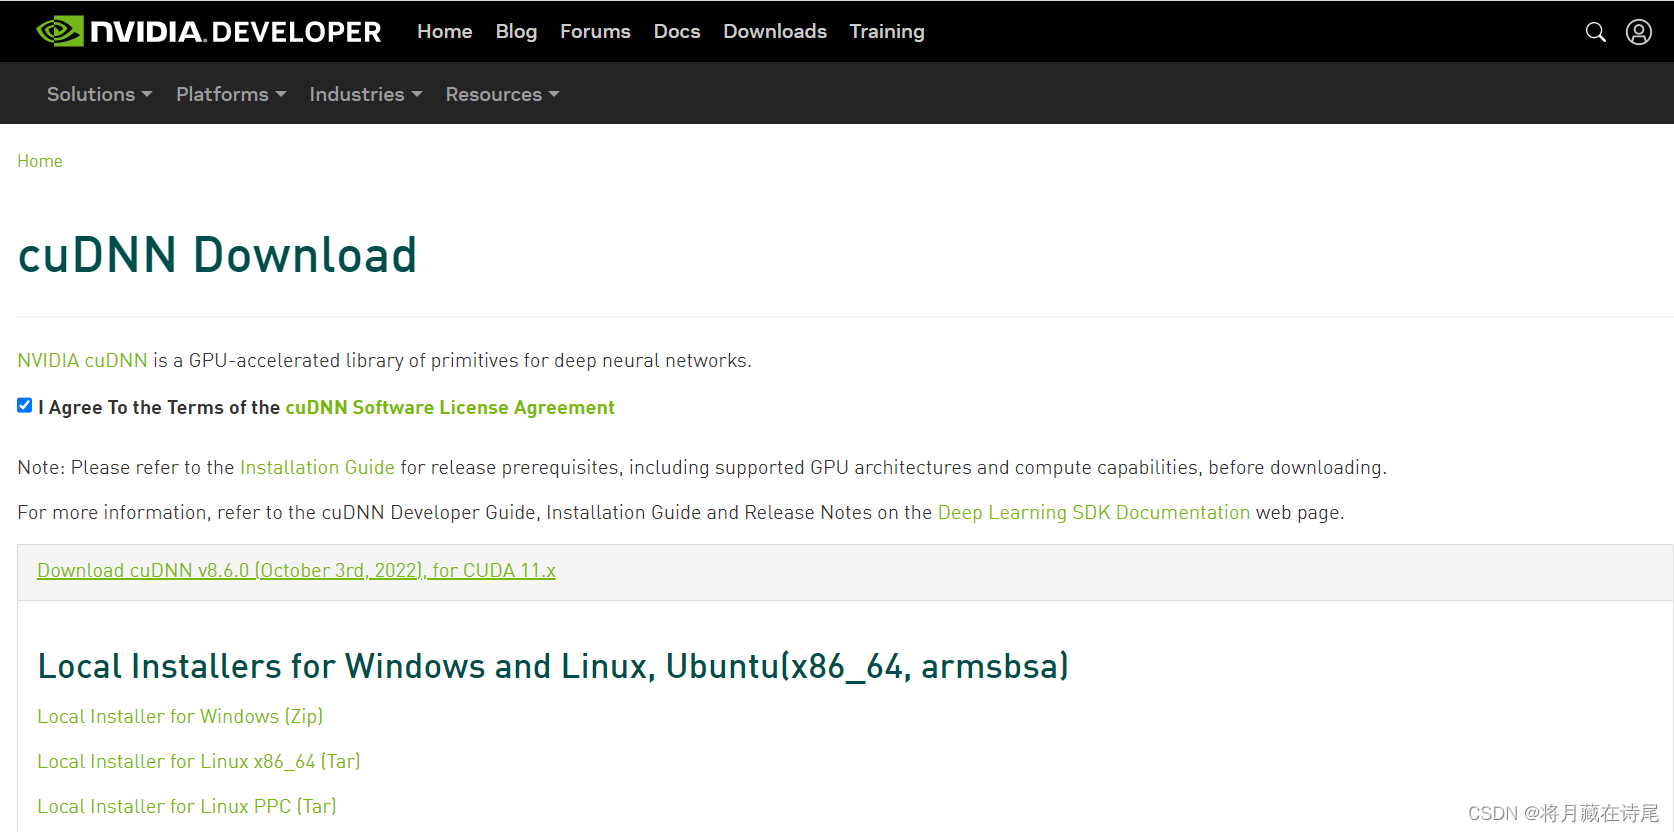The image size is (1674, 832).
Task: Expand the Platforms dropdown
Action: coord(231,94)
